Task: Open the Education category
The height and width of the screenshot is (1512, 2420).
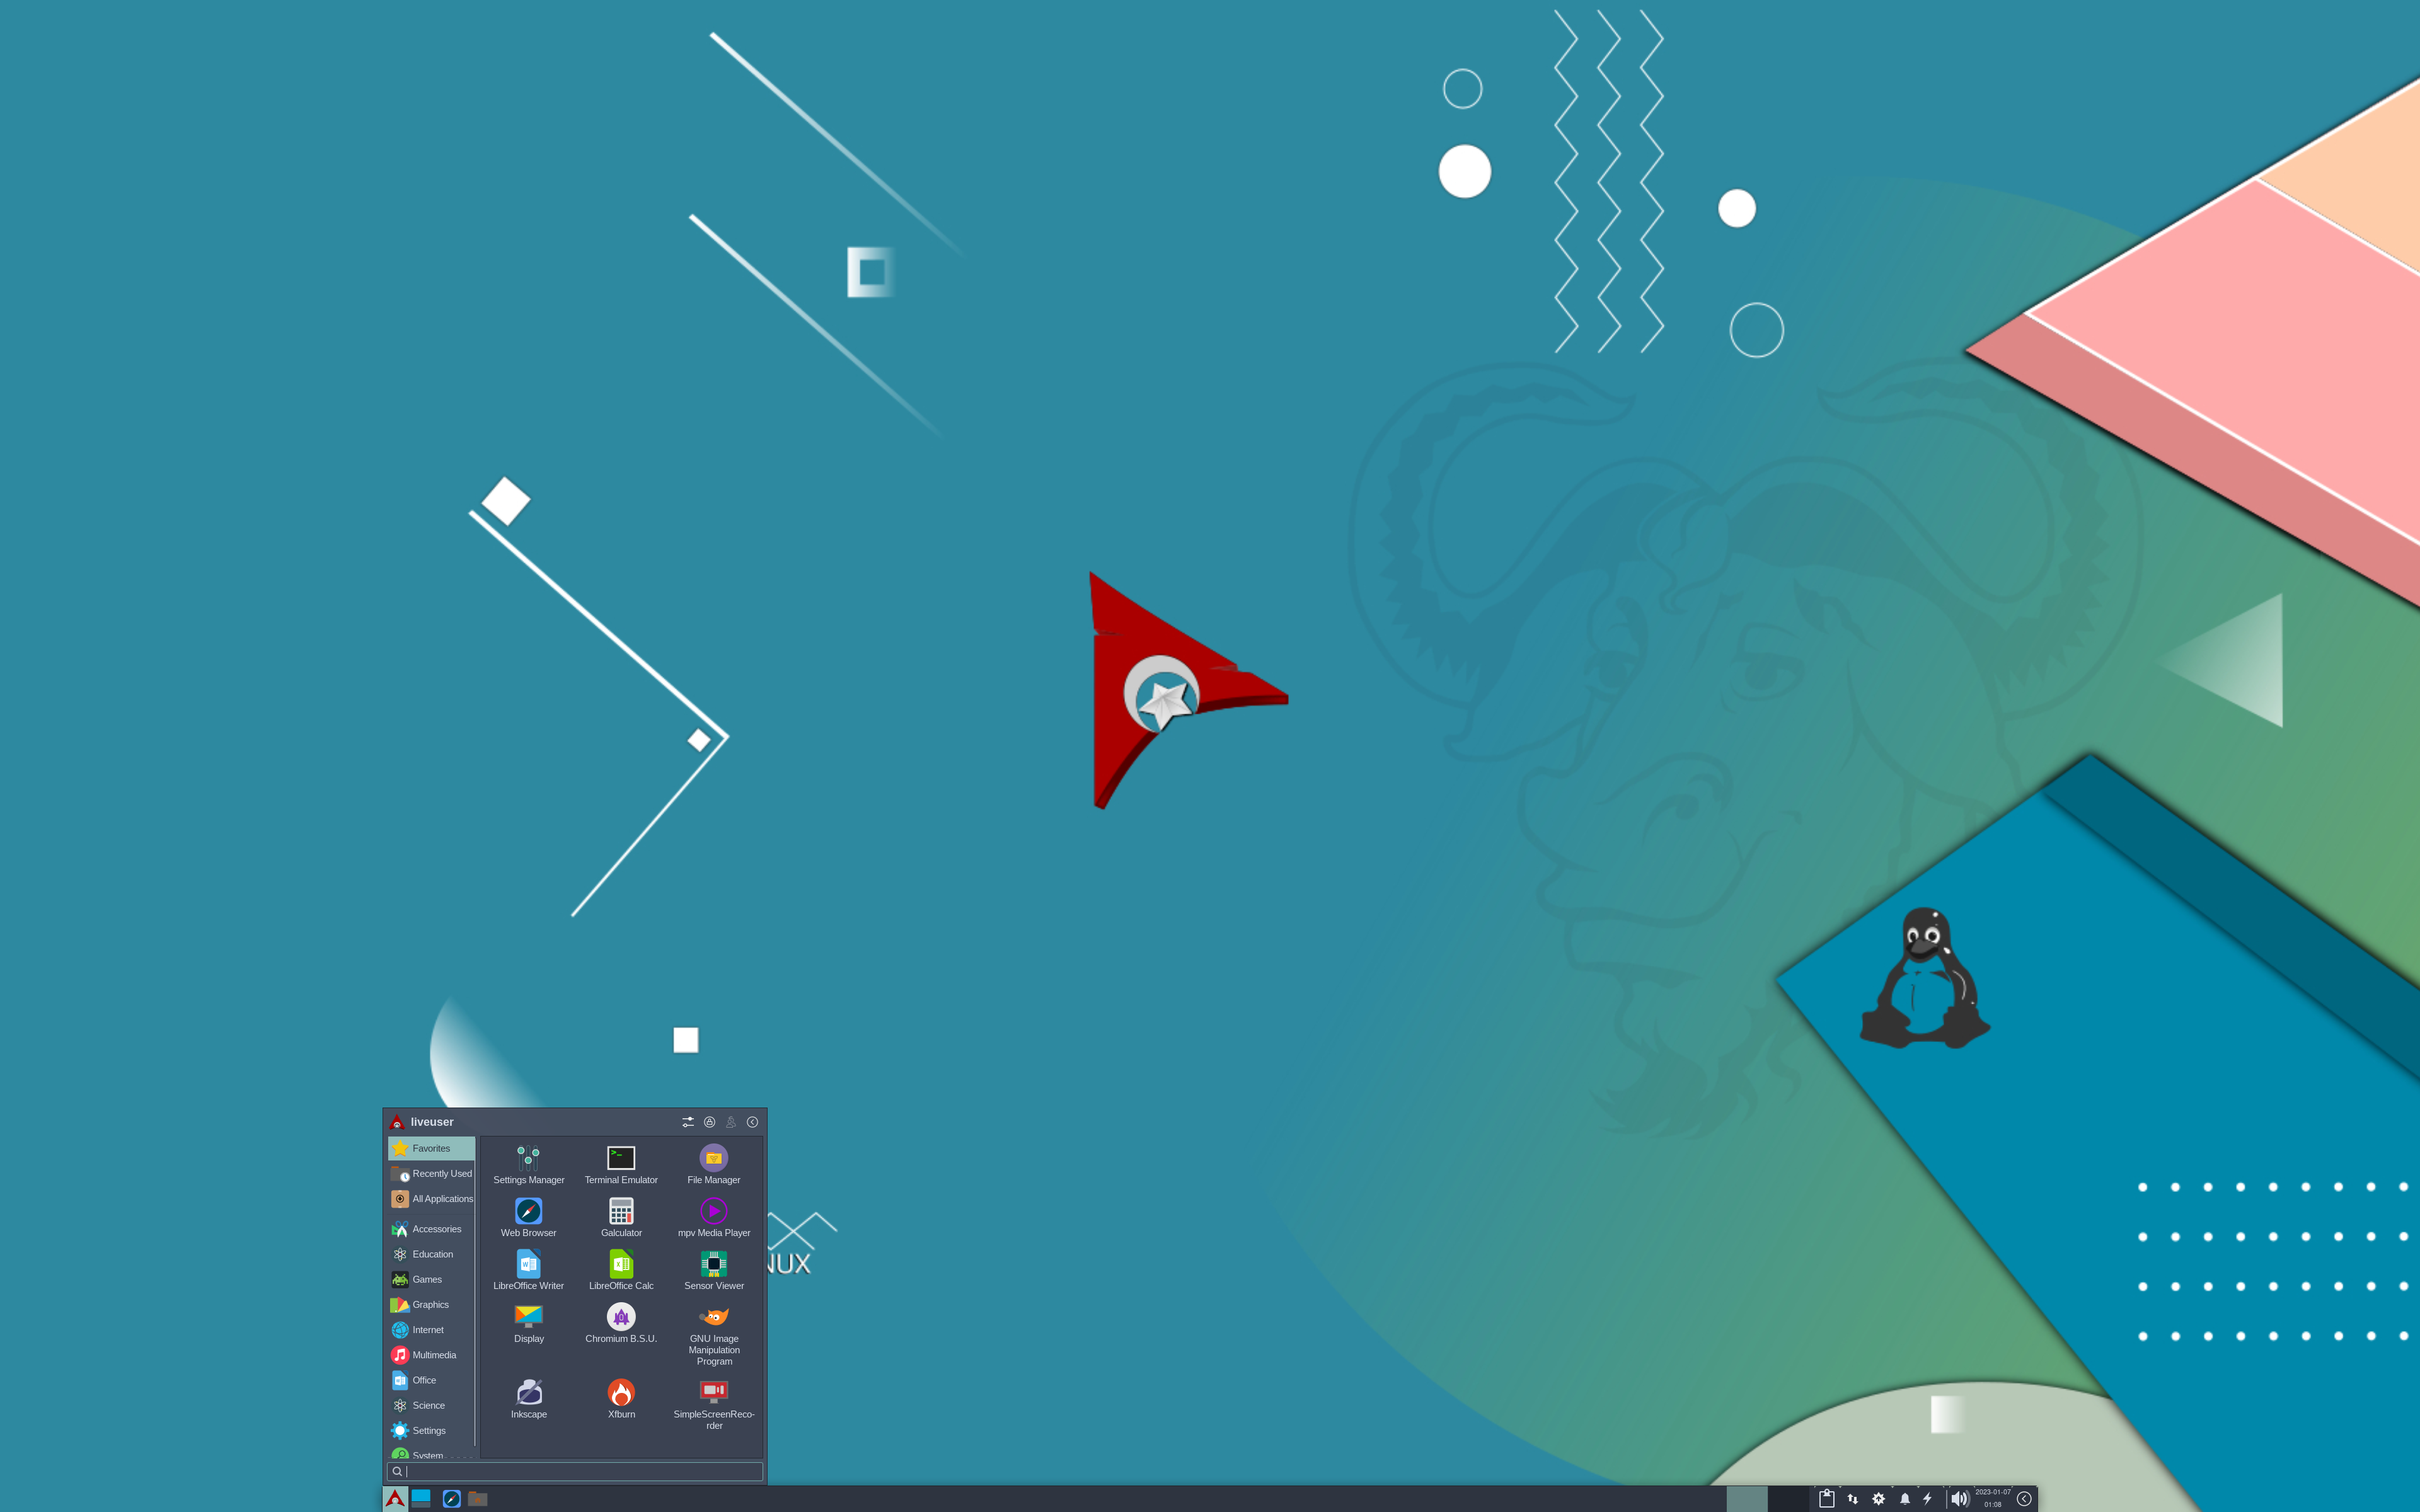Action: pos(431,1254)
